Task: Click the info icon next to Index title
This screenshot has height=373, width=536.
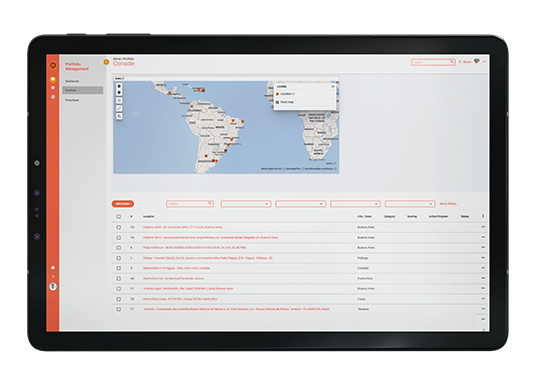Action: pos(123,79)
